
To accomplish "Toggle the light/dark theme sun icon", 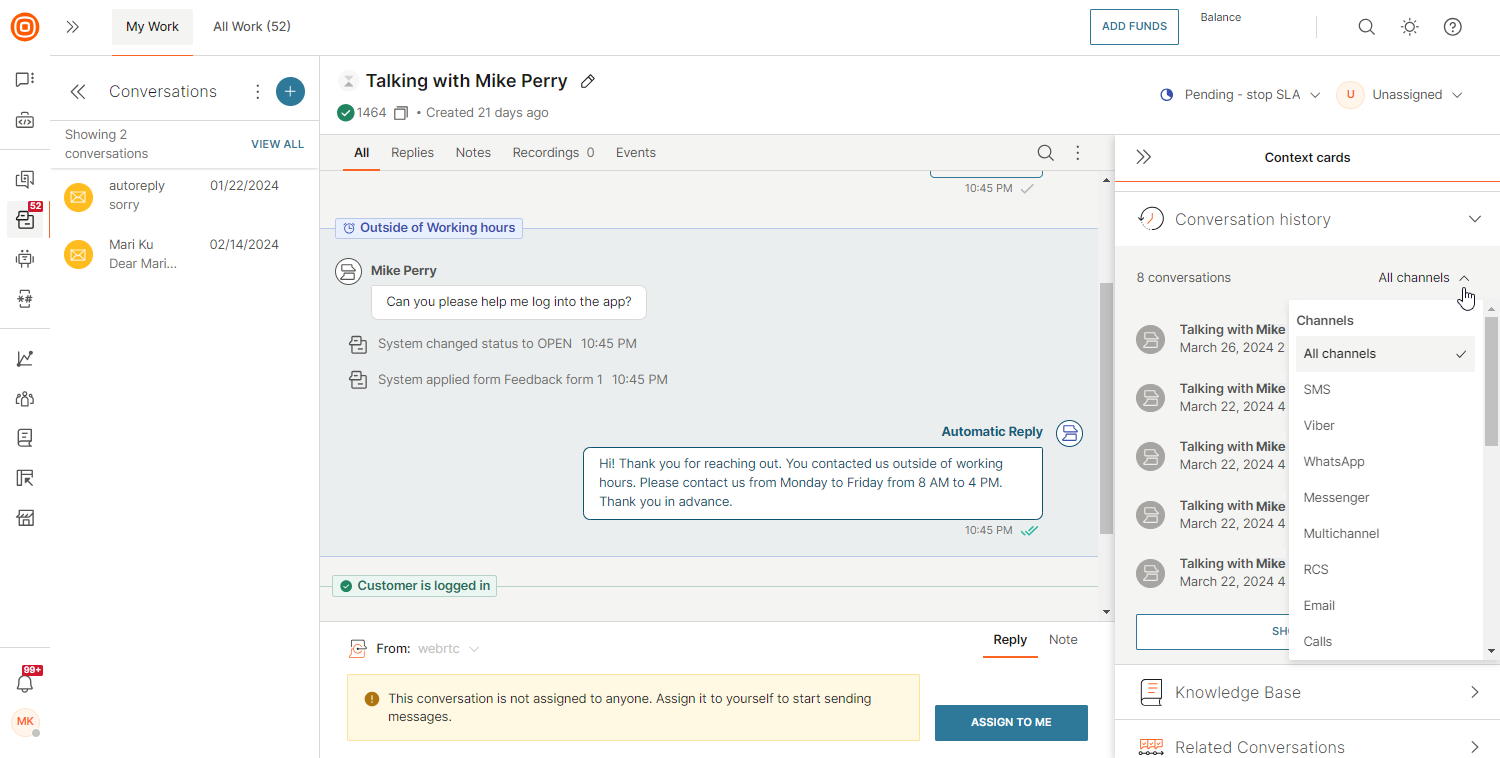I will tap(1410, 27).
